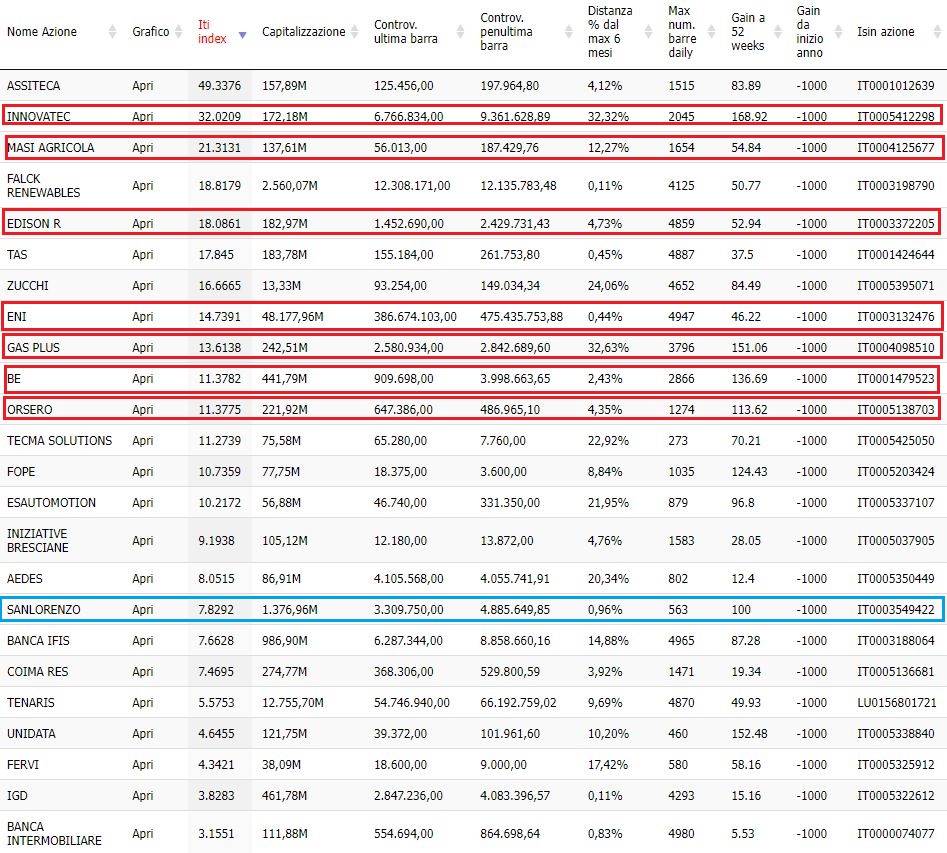Select the IGD stock name
The height and width of the screenshot is (853, 947).
pyautogui.click(x=18, y=796)
